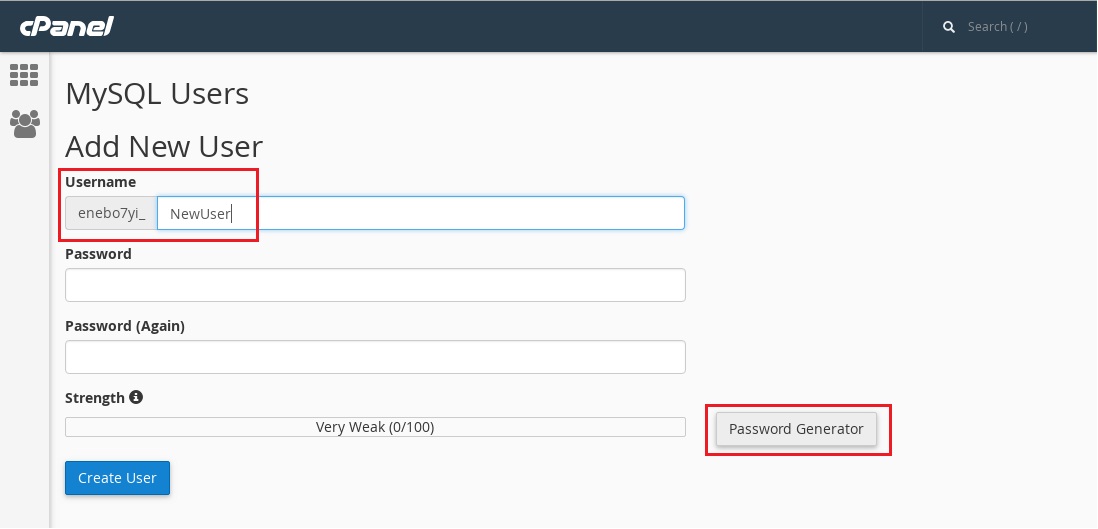This screenshot has width=1098, height=529.
Task: Click the Username field label
Action: pos(101,182)
